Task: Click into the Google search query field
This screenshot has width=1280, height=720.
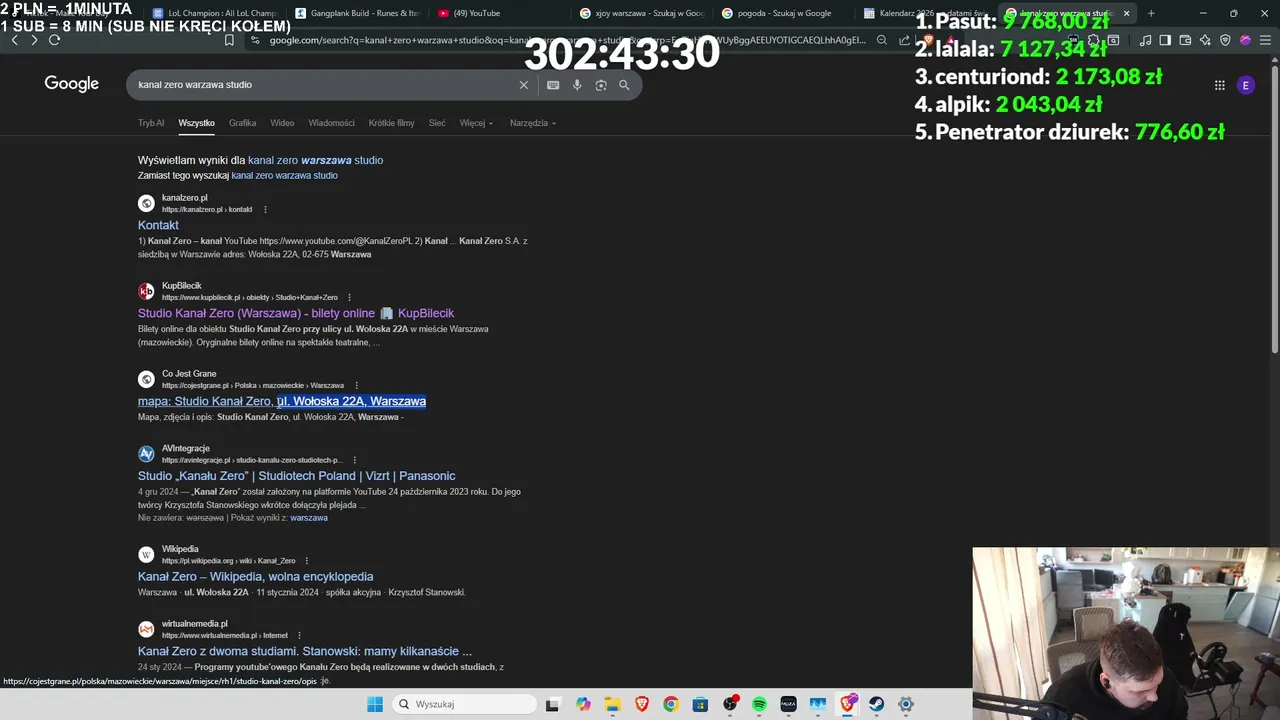Action: tap(325, 85)
